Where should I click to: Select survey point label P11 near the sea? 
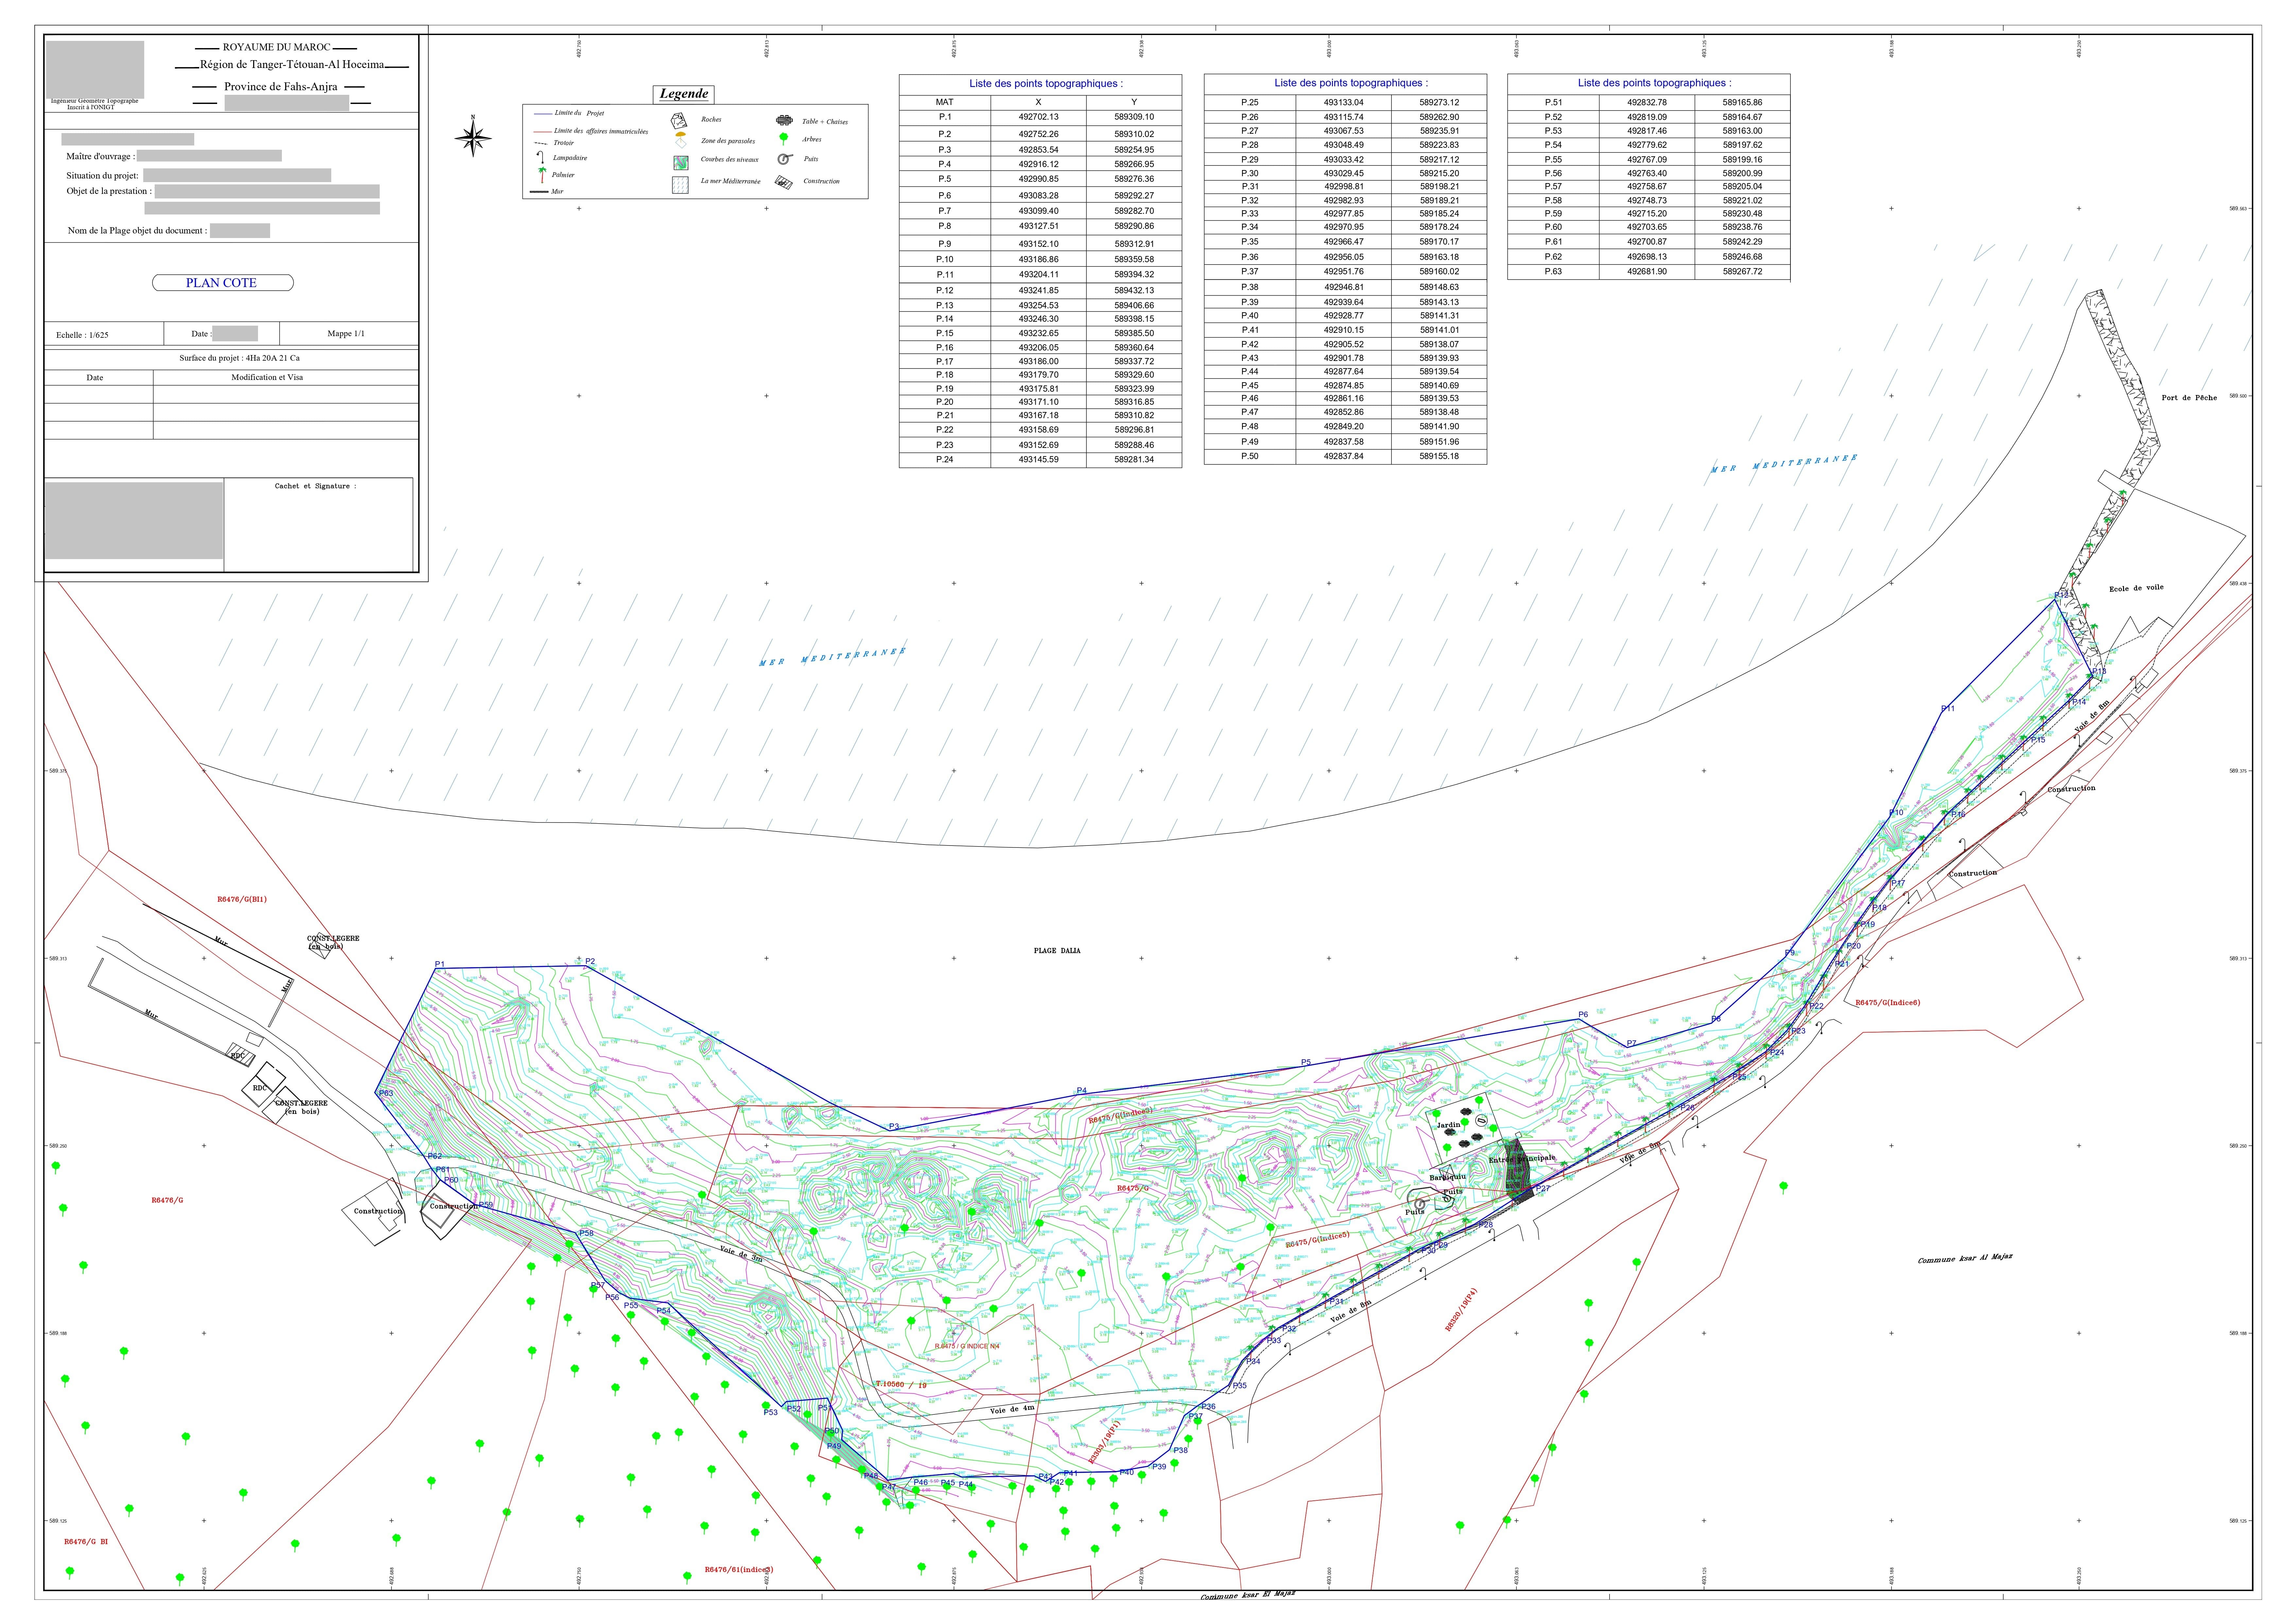1948,709
